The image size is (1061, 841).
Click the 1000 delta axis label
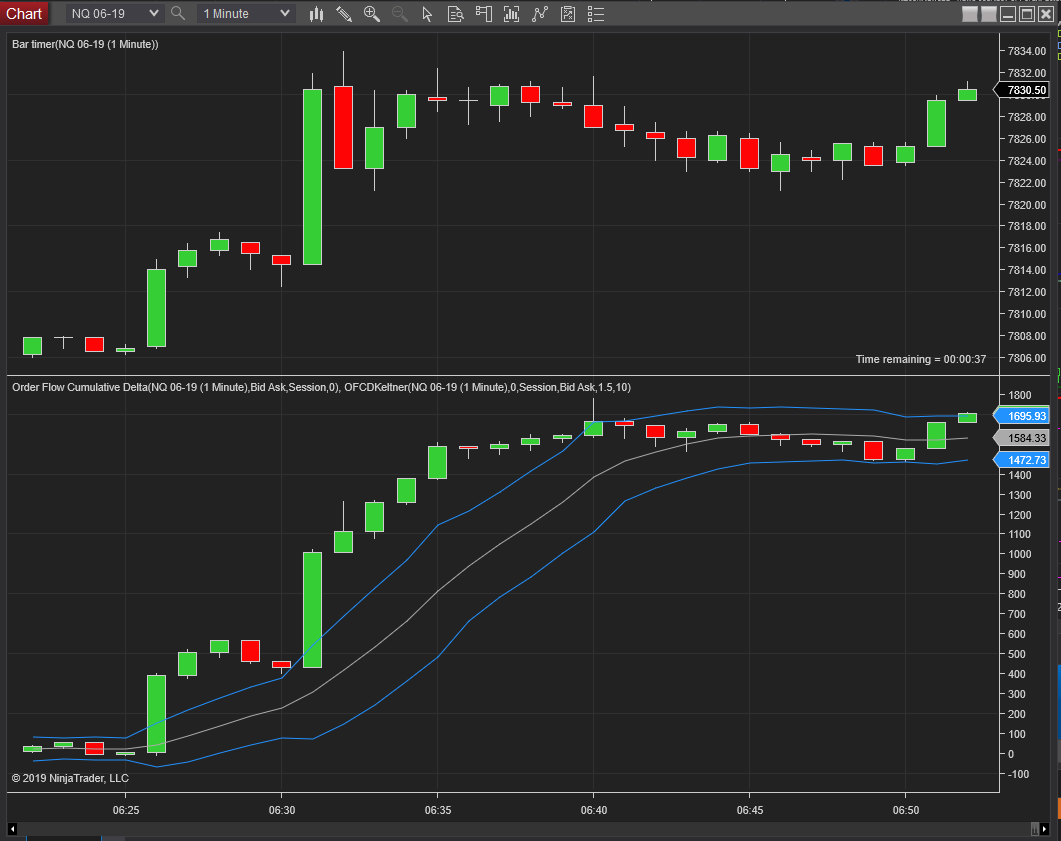(1020, 554)
